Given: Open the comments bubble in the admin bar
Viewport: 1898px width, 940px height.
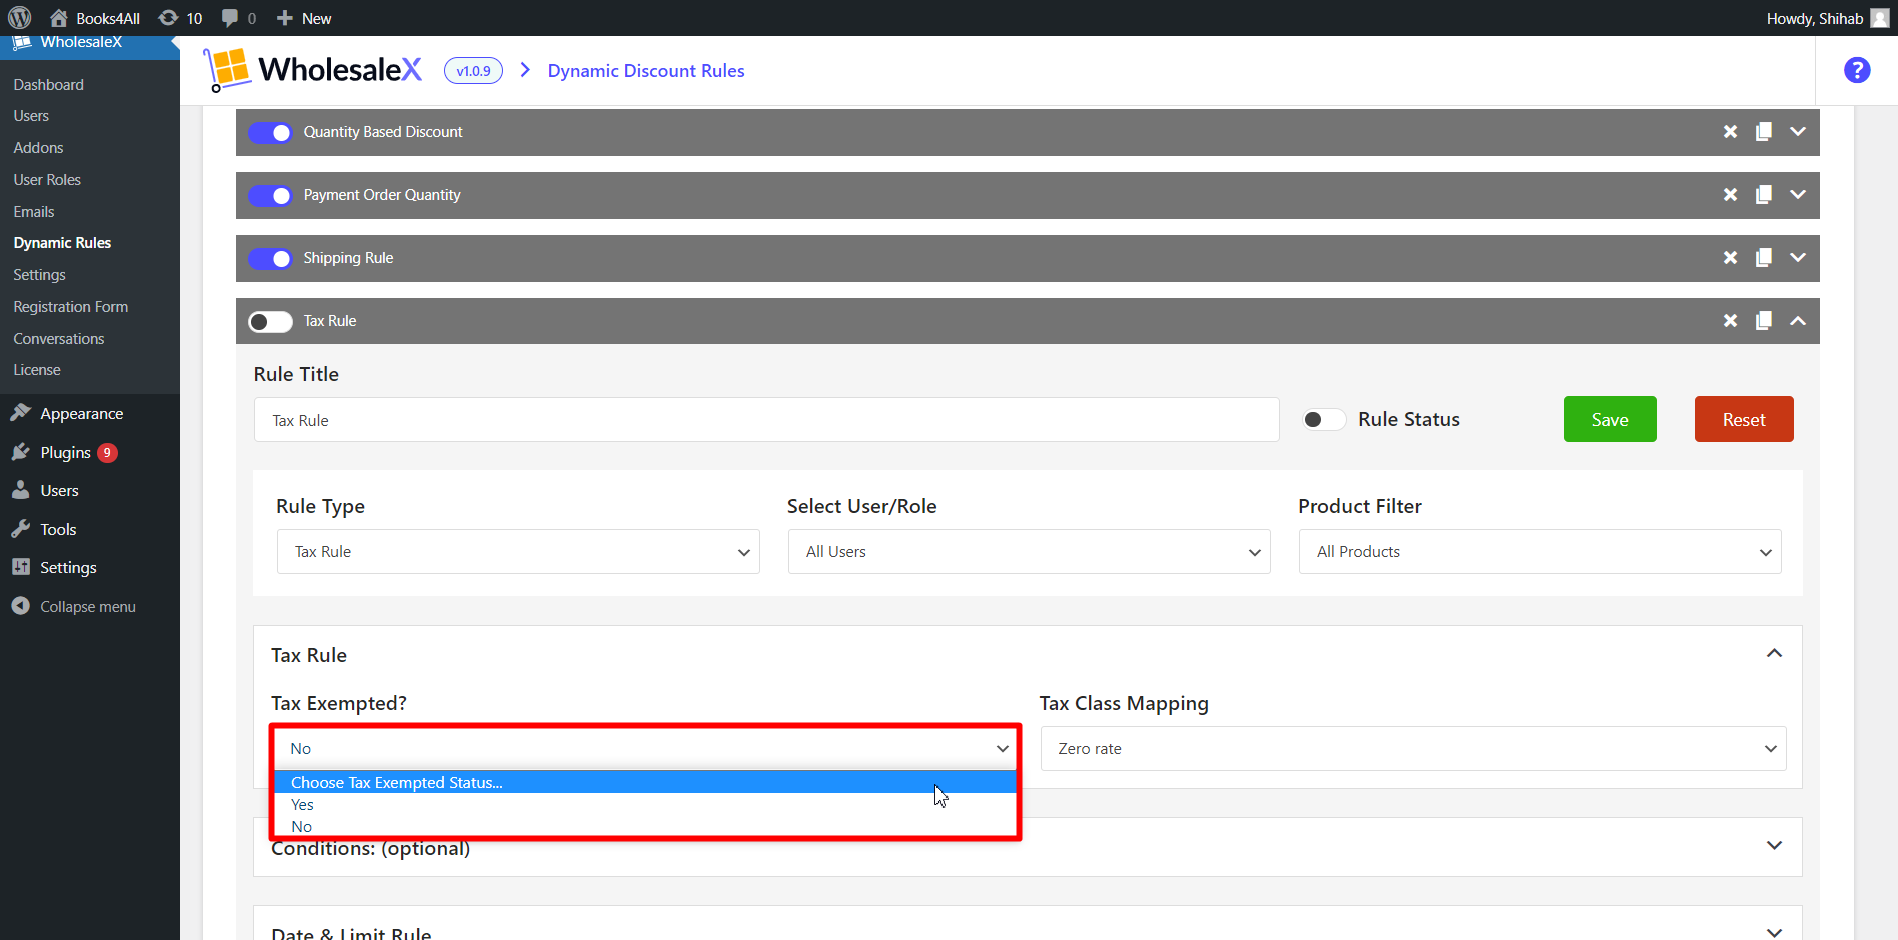Looking at the screenshot, I should tap(238, 18).
